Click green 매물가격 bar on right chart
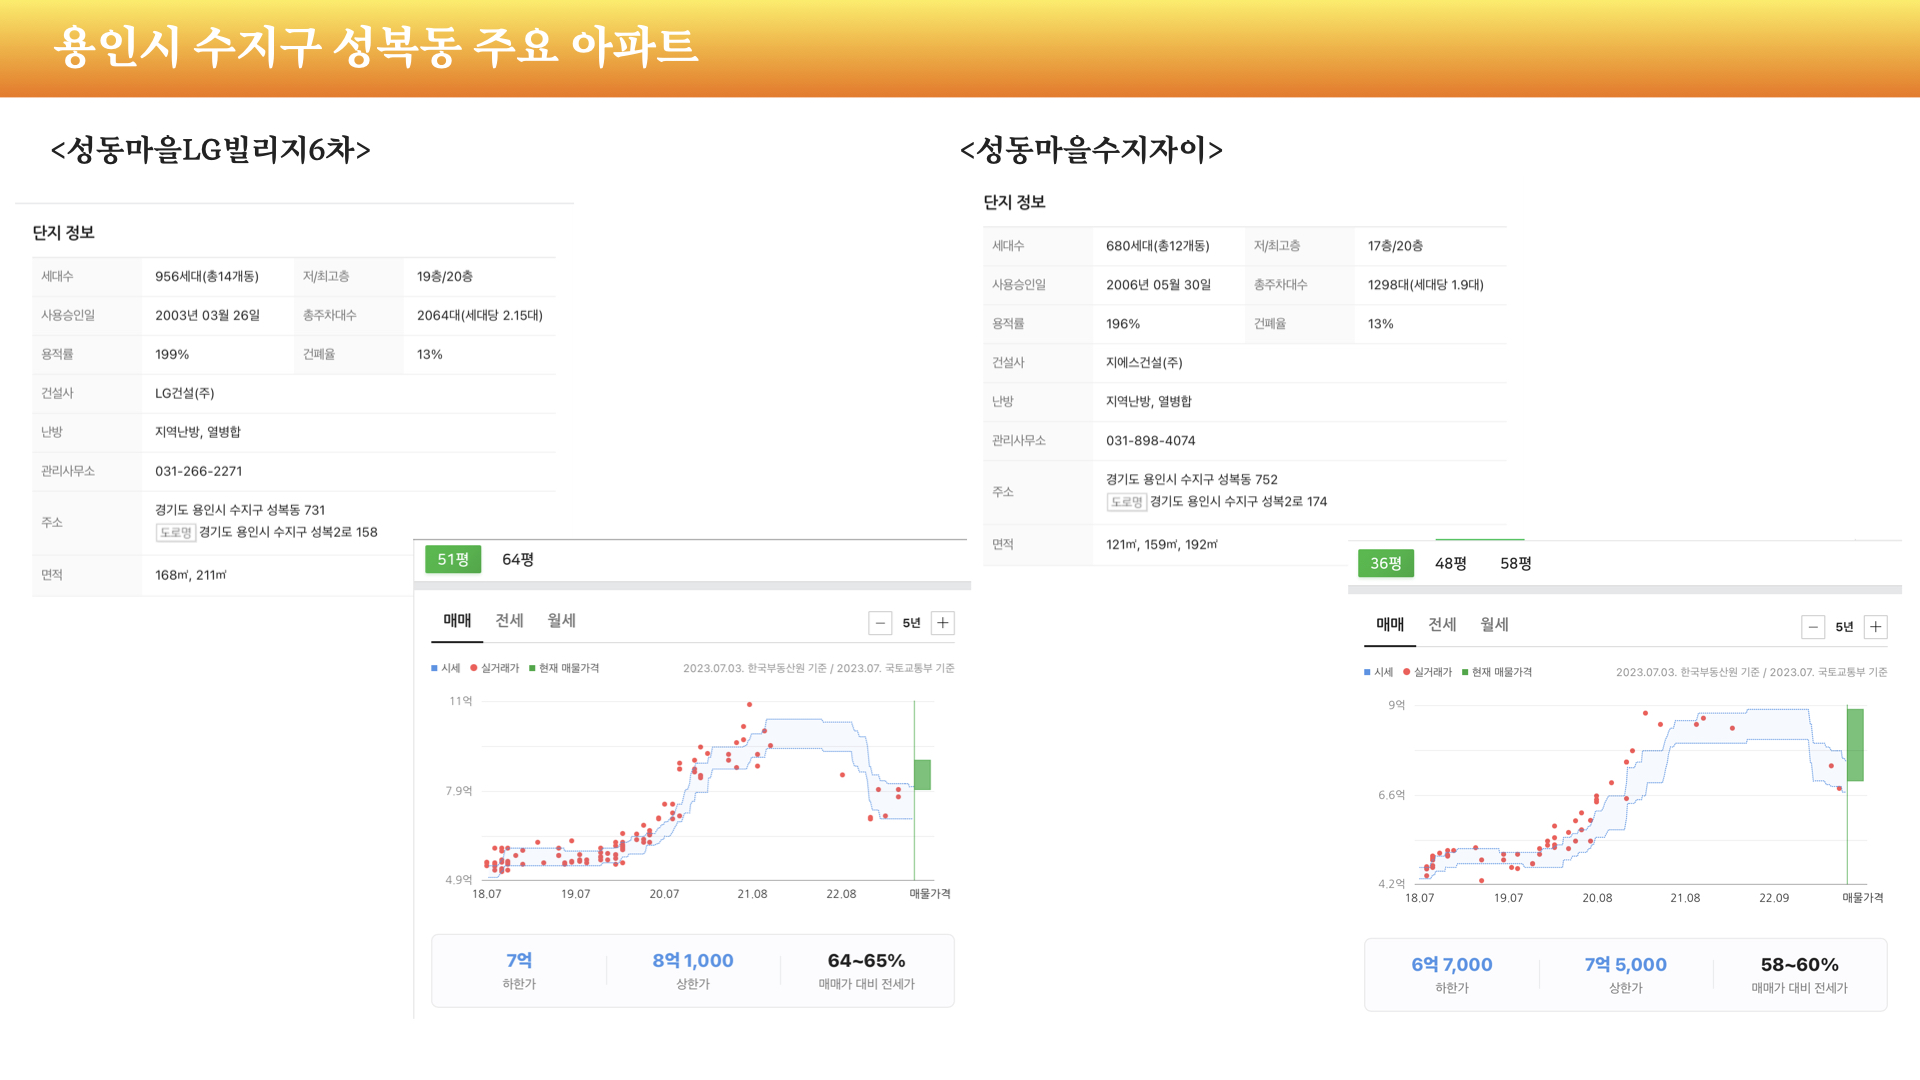The image size is (1920, 1080). tap(1855, 744)
